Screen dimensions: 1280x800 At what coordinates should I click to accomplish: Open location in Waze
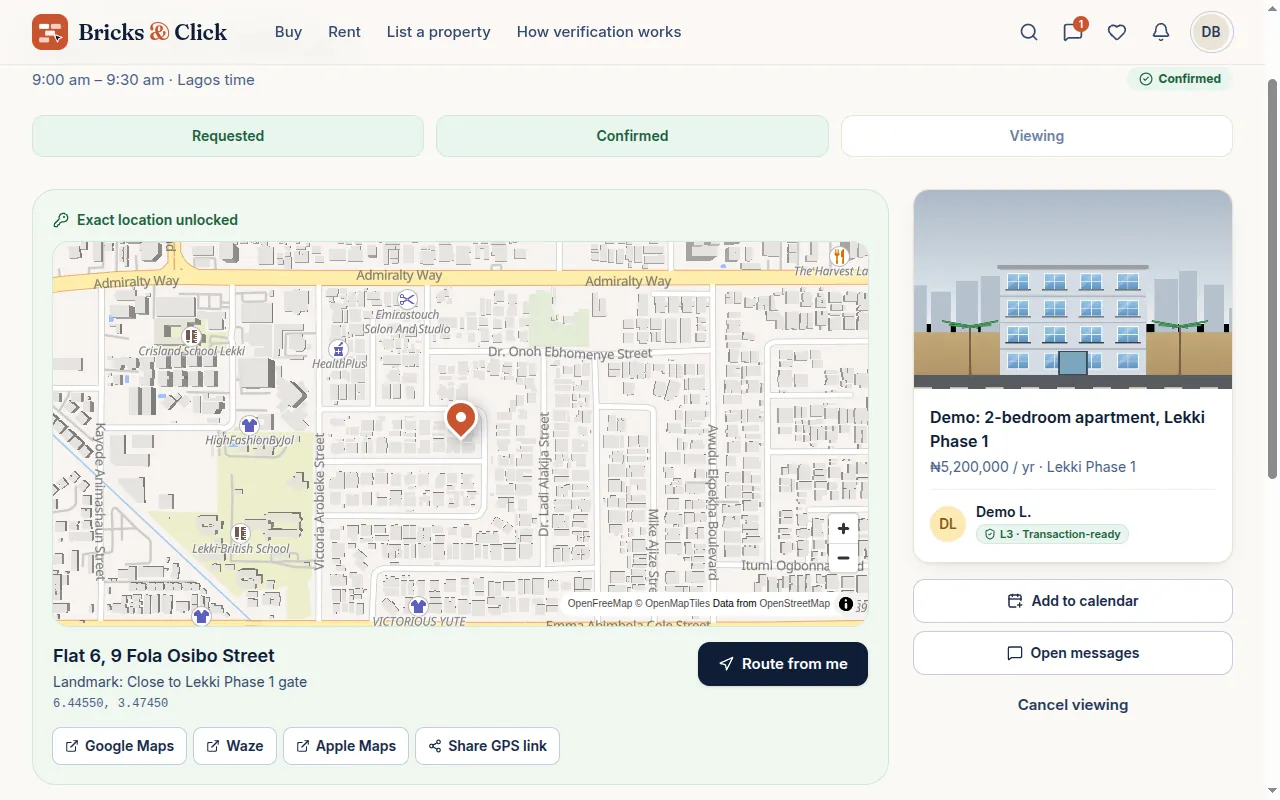coord(235,746)
